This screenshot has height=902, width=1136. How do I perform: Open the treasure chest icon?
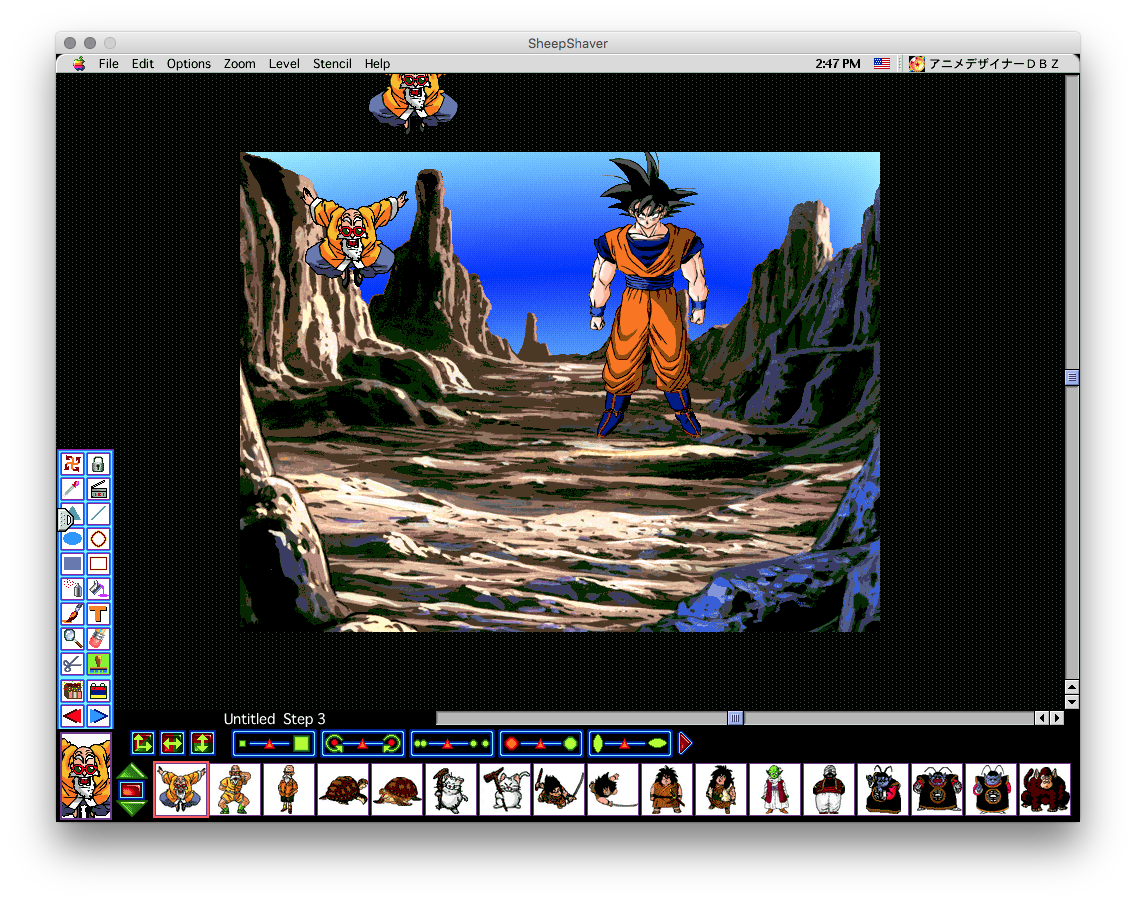pos(72,690)
